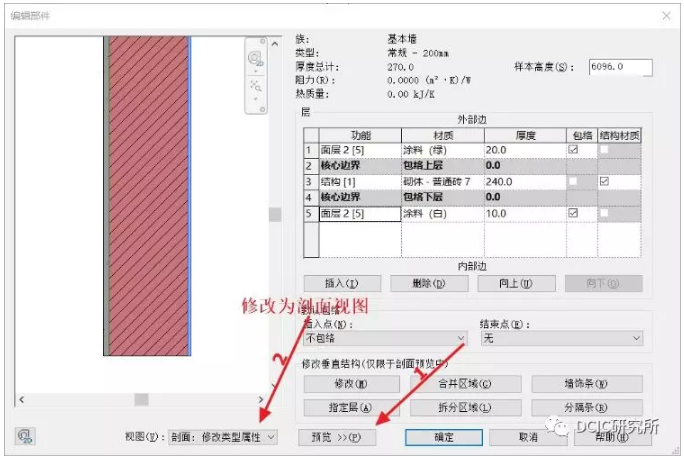The height and width of the screenshot is (457, 684).
Task: Toggle 结构材质 checkbox for row 3 砌体
Action: pos(604,181)
